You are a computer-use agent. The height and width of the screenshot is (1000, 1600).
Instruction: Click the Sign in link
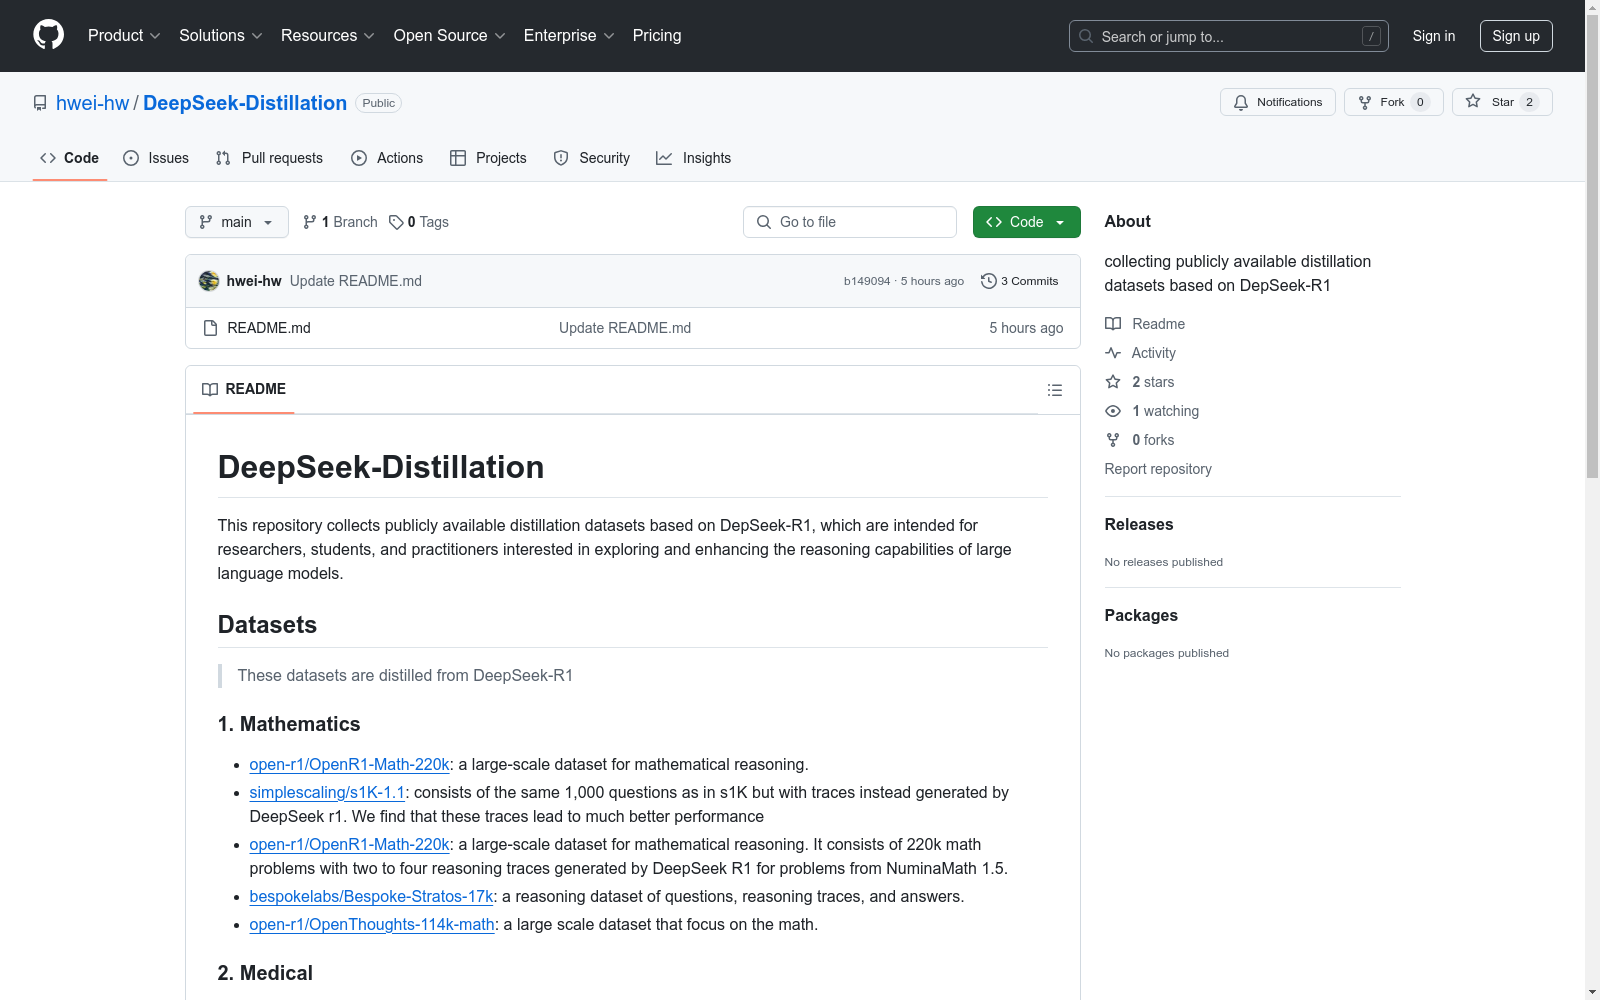pyautogui.click(x=1434, y=36)
